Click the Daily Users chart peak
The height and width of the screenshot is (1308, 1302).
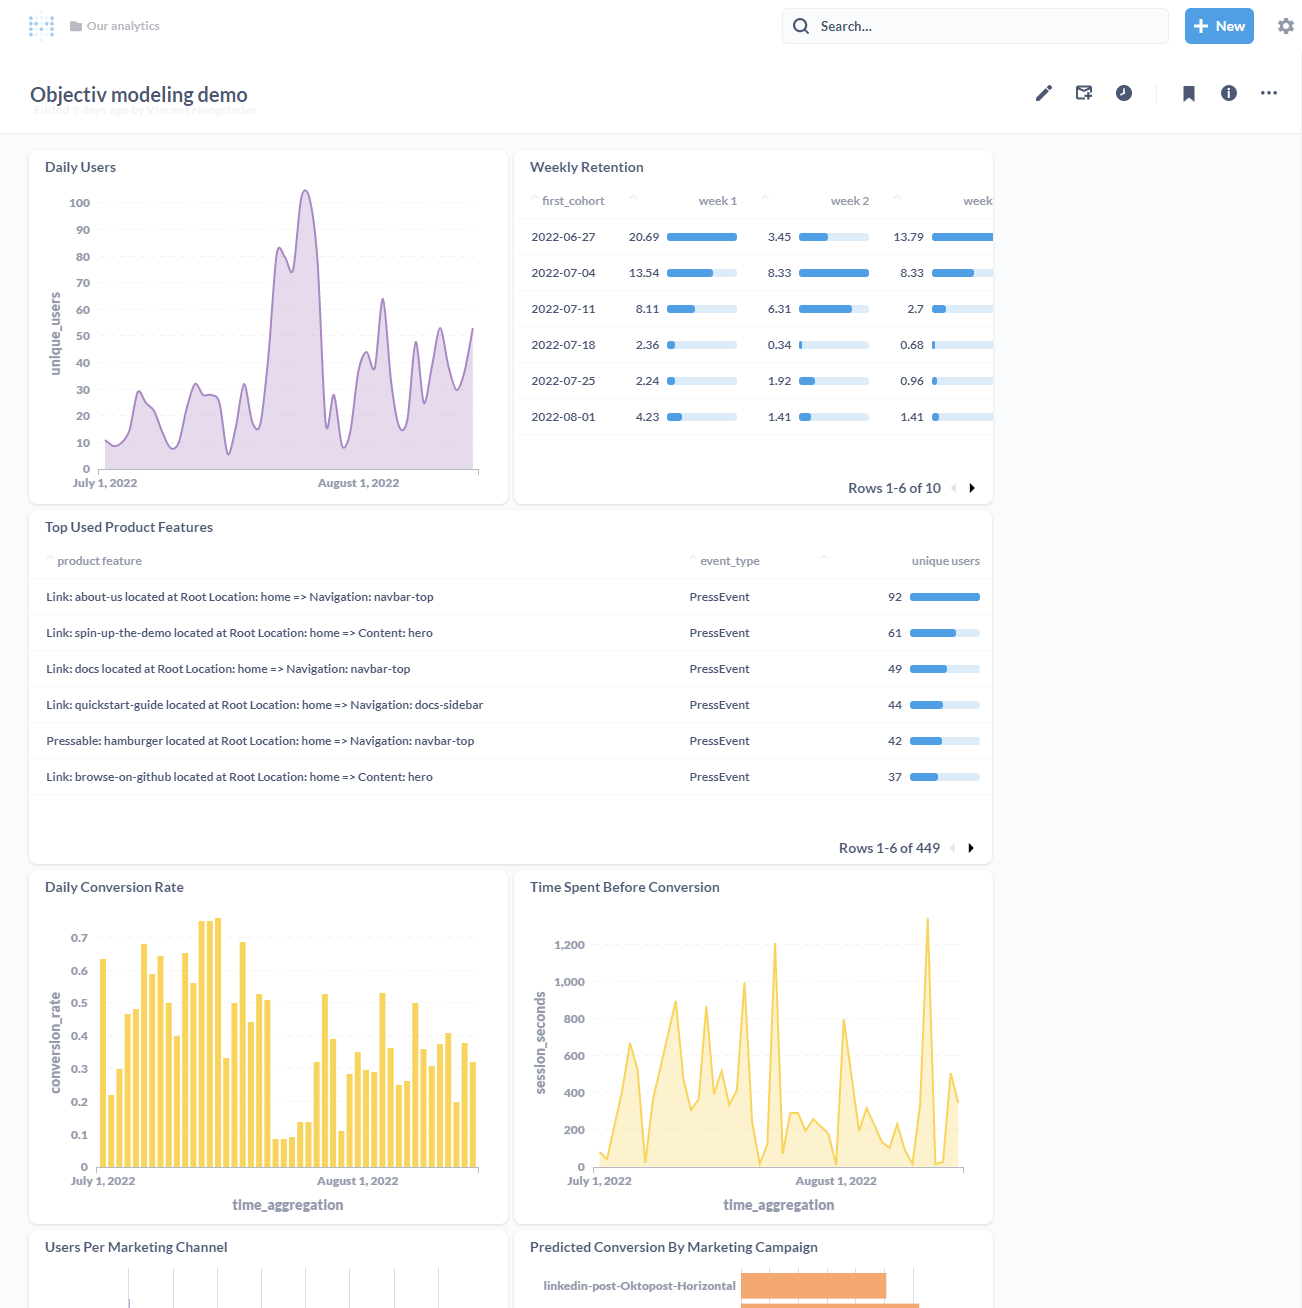[305, 192]
